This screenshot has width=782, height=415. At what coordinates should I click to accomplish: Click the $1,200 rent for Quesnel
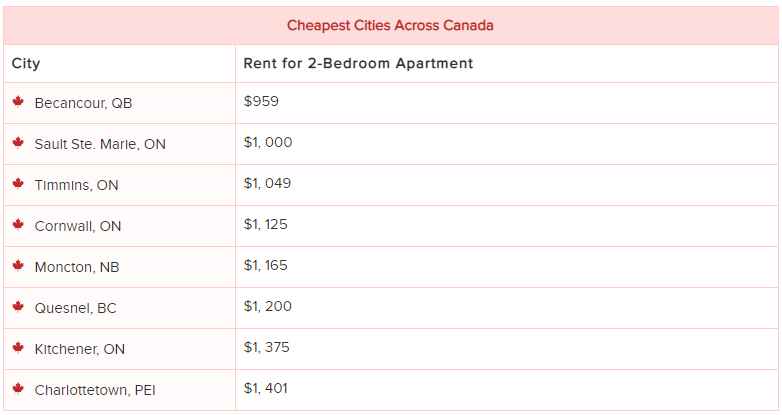coord(268,306)
